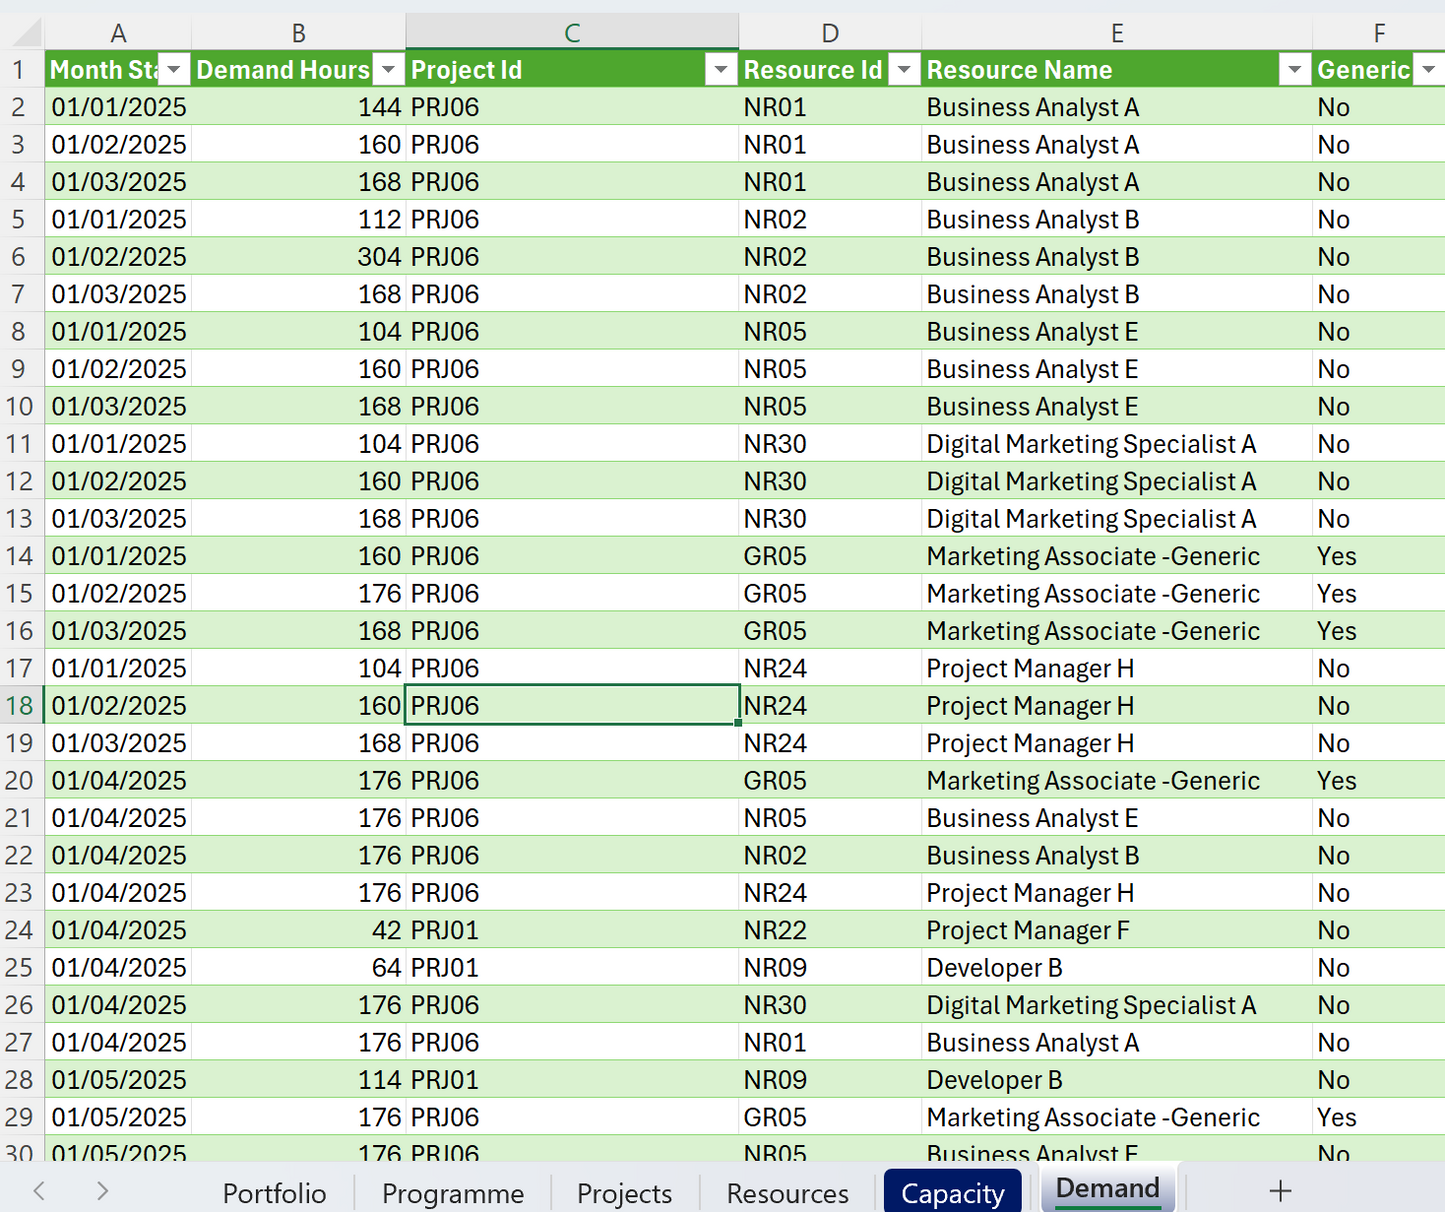Click the sheet navigation left arrow

pyautogui.click(x=38, y=1191)
